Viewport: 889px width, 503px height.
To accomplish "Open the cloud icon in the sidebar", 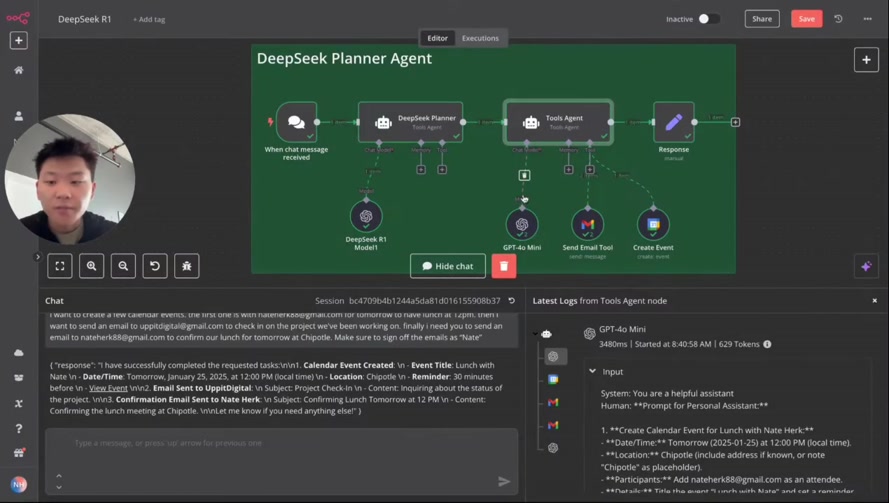I will (x=19, y=353).
